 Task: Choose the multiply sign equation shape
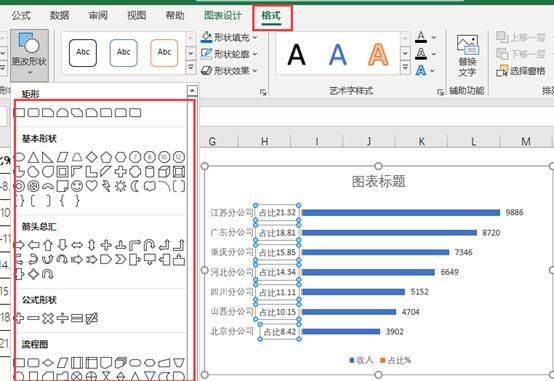click(48, 318)
